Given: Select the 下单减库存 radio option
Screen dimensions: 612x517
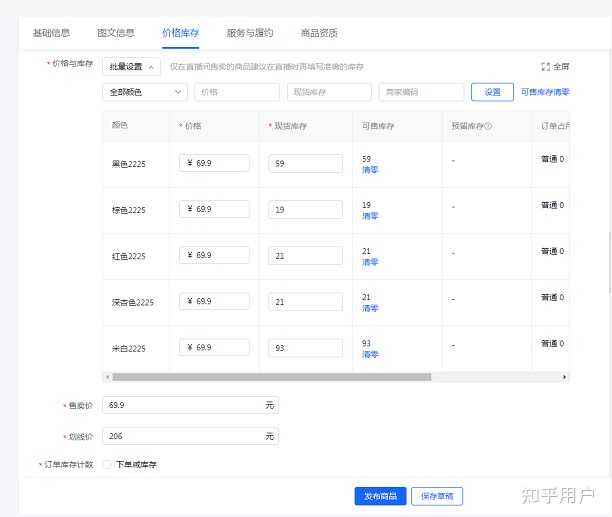Looking at the screenshot, I should (x=107, y=464).
